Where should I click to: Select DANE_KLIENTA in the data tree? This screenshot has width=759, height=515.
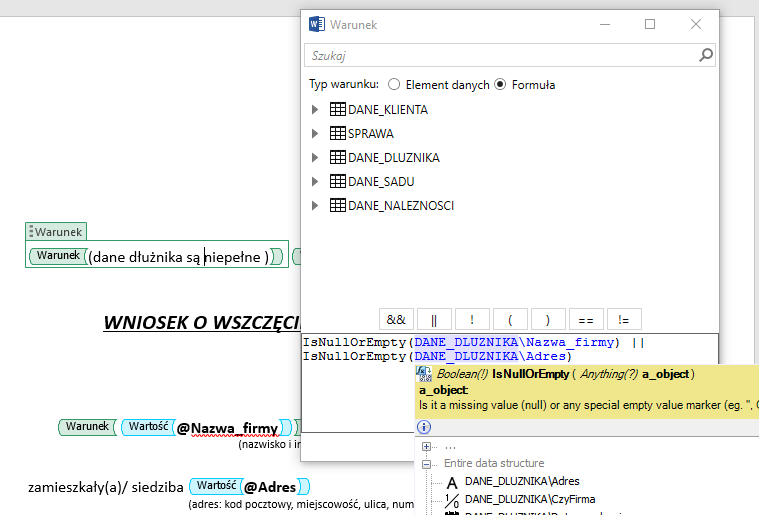click(x=388, y=110)
